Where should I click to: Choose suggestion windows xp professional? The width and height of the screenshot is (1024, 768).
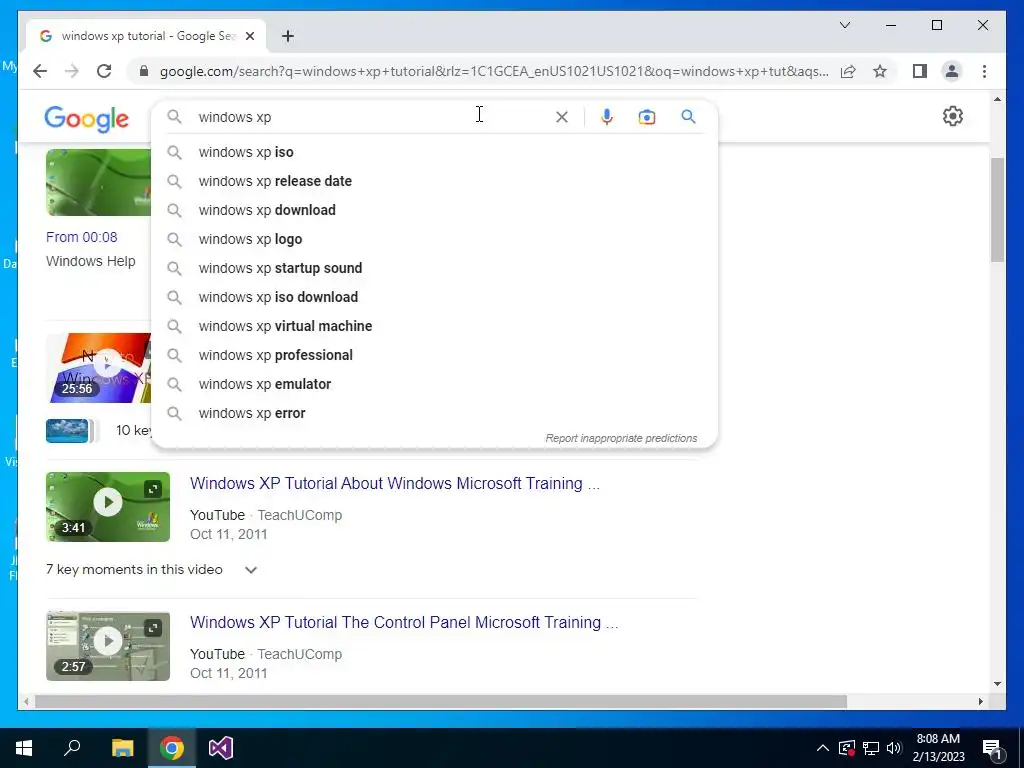pyautogui.click(x=434, y=355)
